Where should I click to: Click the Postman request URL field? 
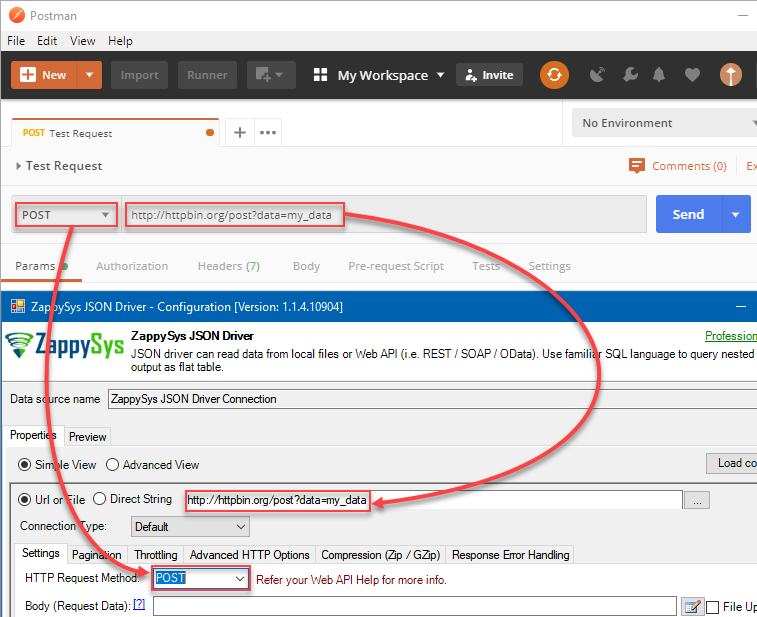tap(480, 215)
